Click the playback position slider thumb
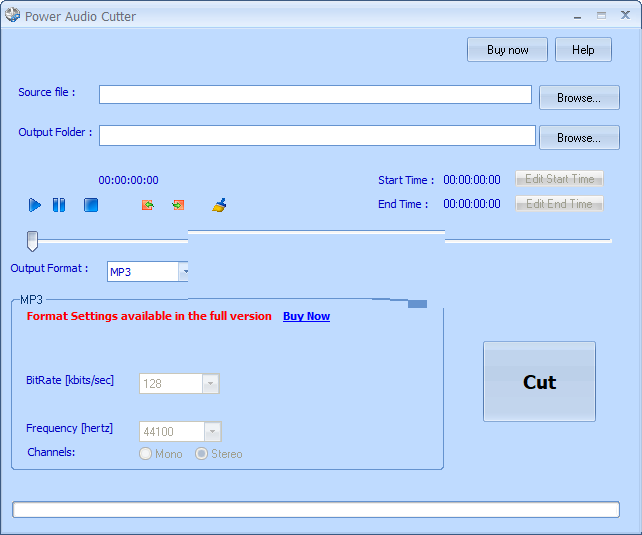The height and width of the screenshot is (535, 642). click(x=32, y=241)
